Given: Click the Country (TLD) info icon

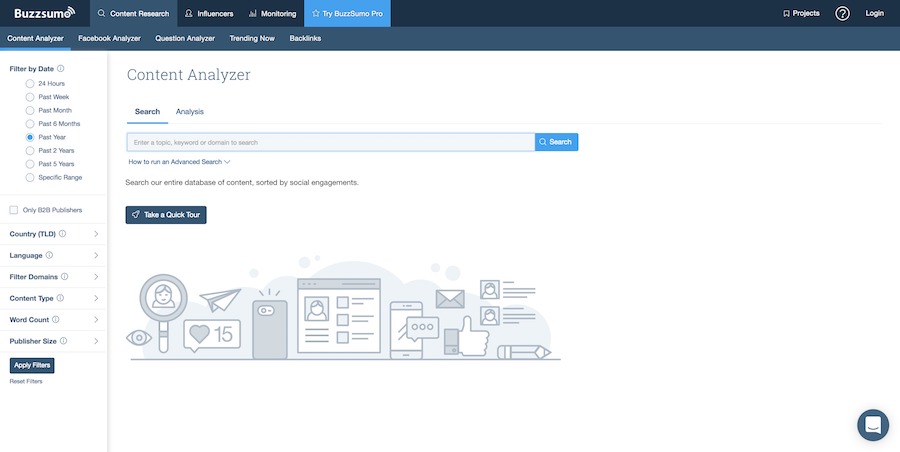Looking at the screenshot, I should coord(63,234).
